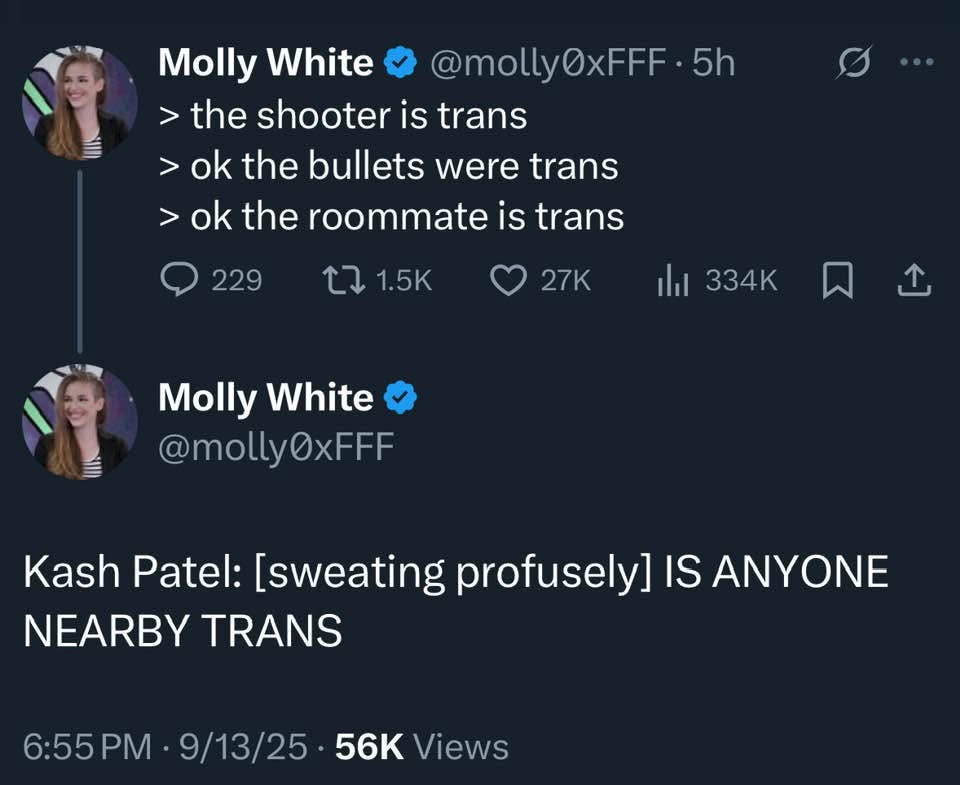
Task: Reply to the first tweet with 229 replies
Action: click(180, 281)
